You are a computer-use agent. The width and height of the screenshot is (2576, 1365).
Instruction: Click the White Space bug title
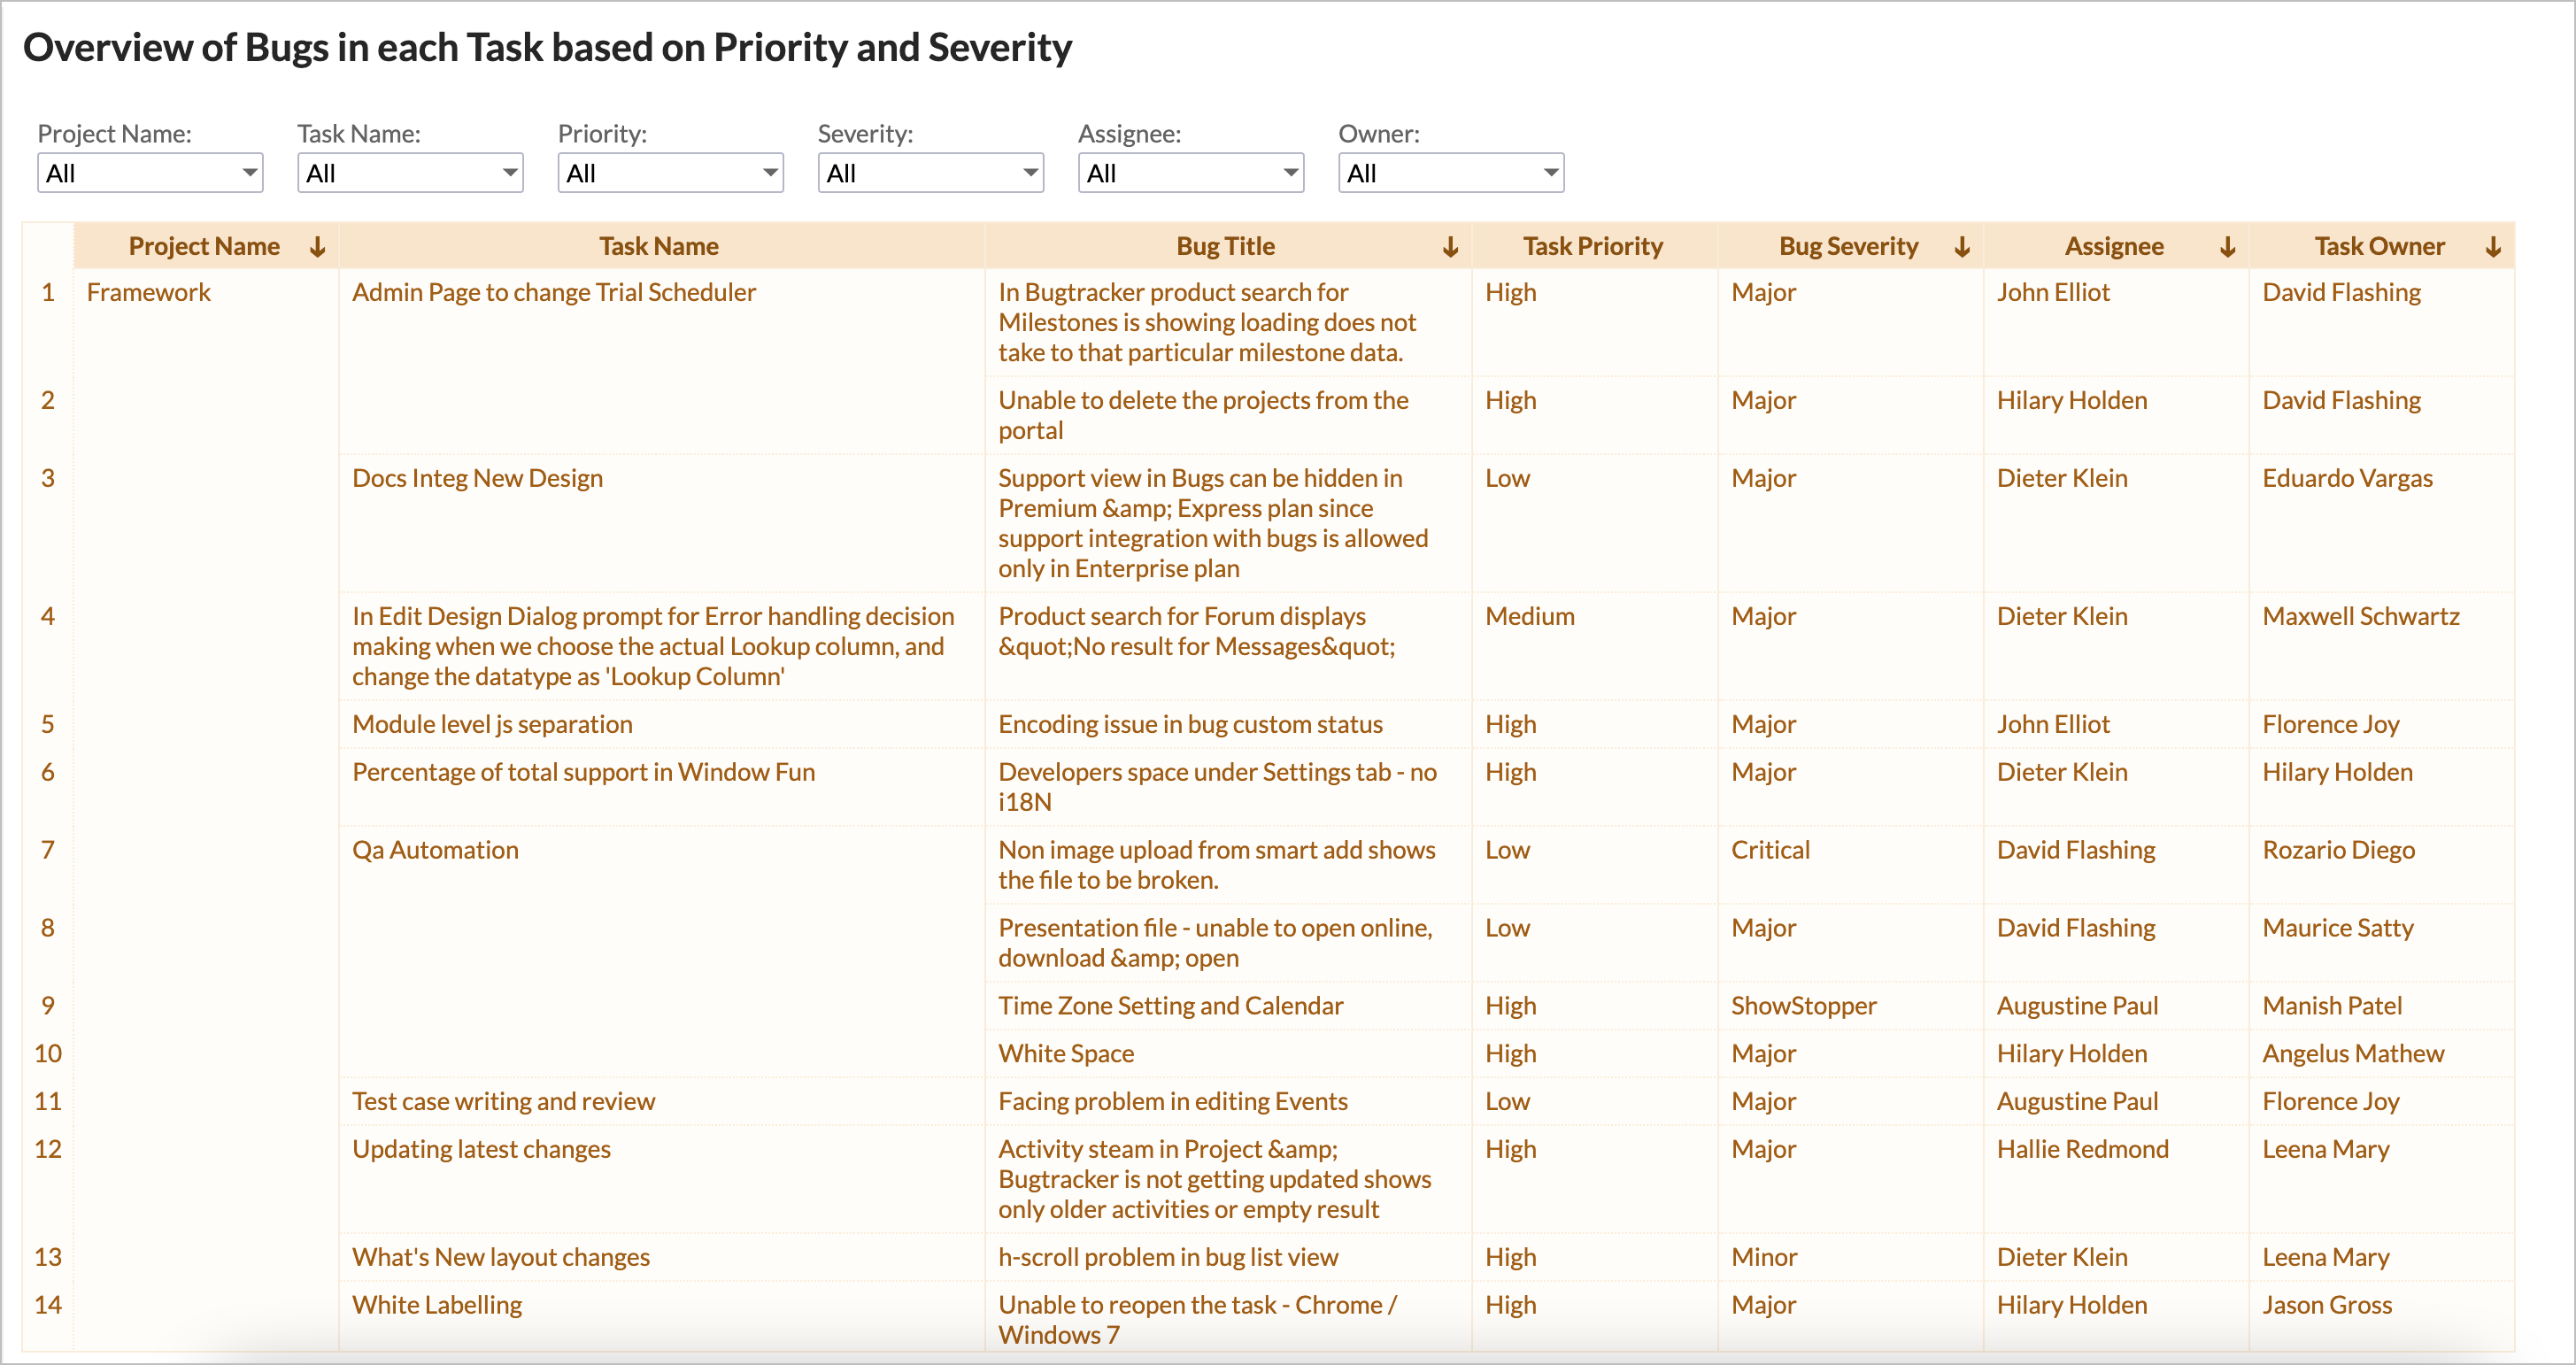[x=1066, y=1053]
